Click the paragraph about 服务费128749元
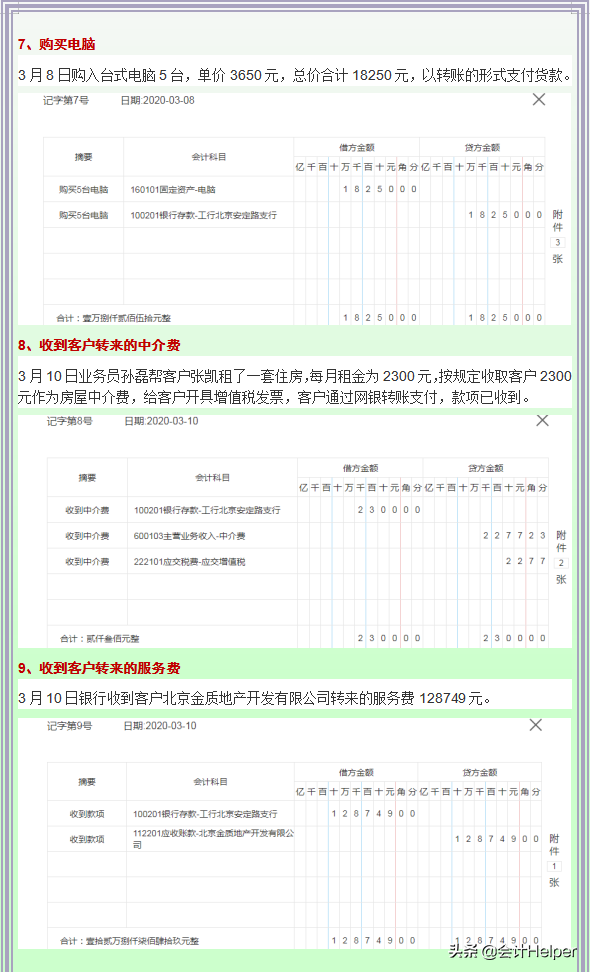This screenshot has height=972, width=590. 255,698
